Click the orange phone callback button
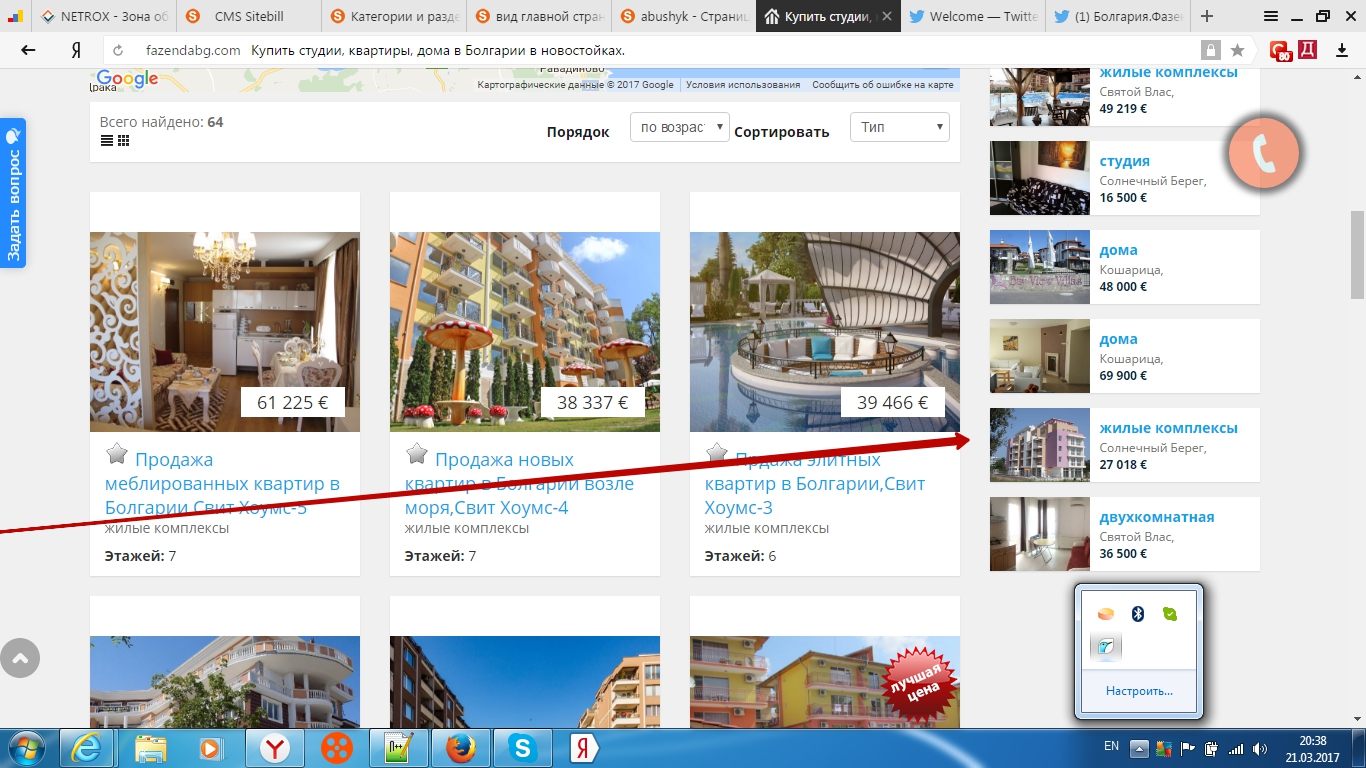 pyautogui.click(x=1264, y=153)
